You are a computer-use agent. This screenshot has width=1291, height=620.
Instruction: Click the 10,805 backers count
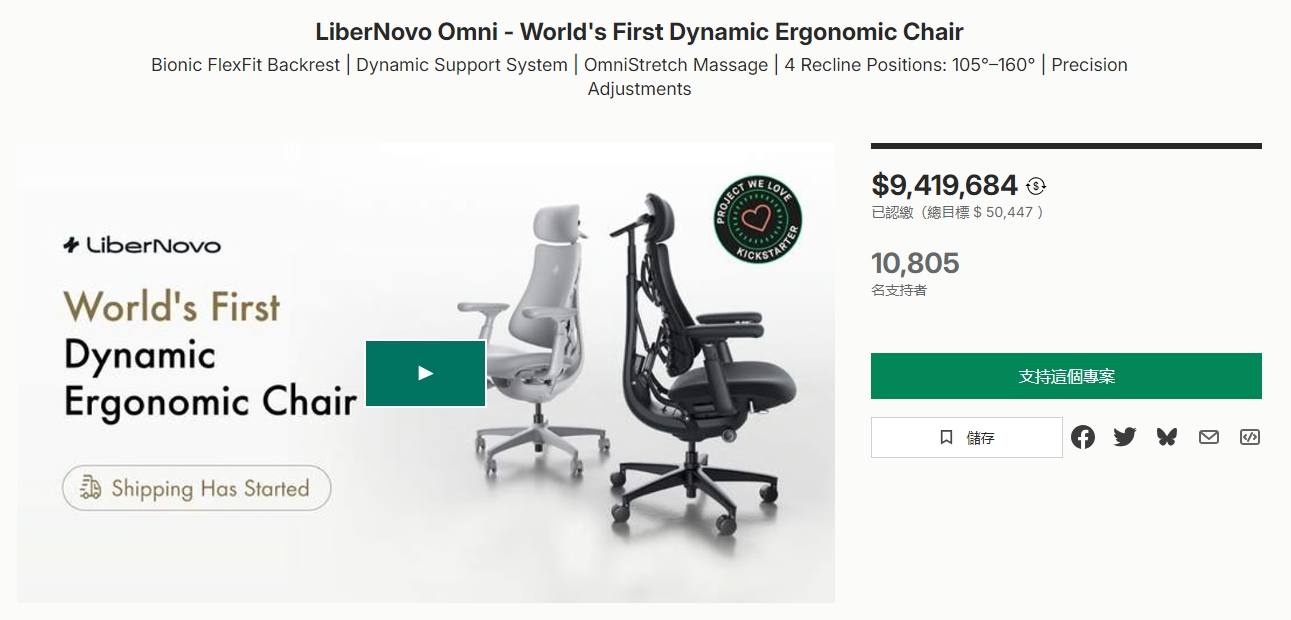coord(915,263)
